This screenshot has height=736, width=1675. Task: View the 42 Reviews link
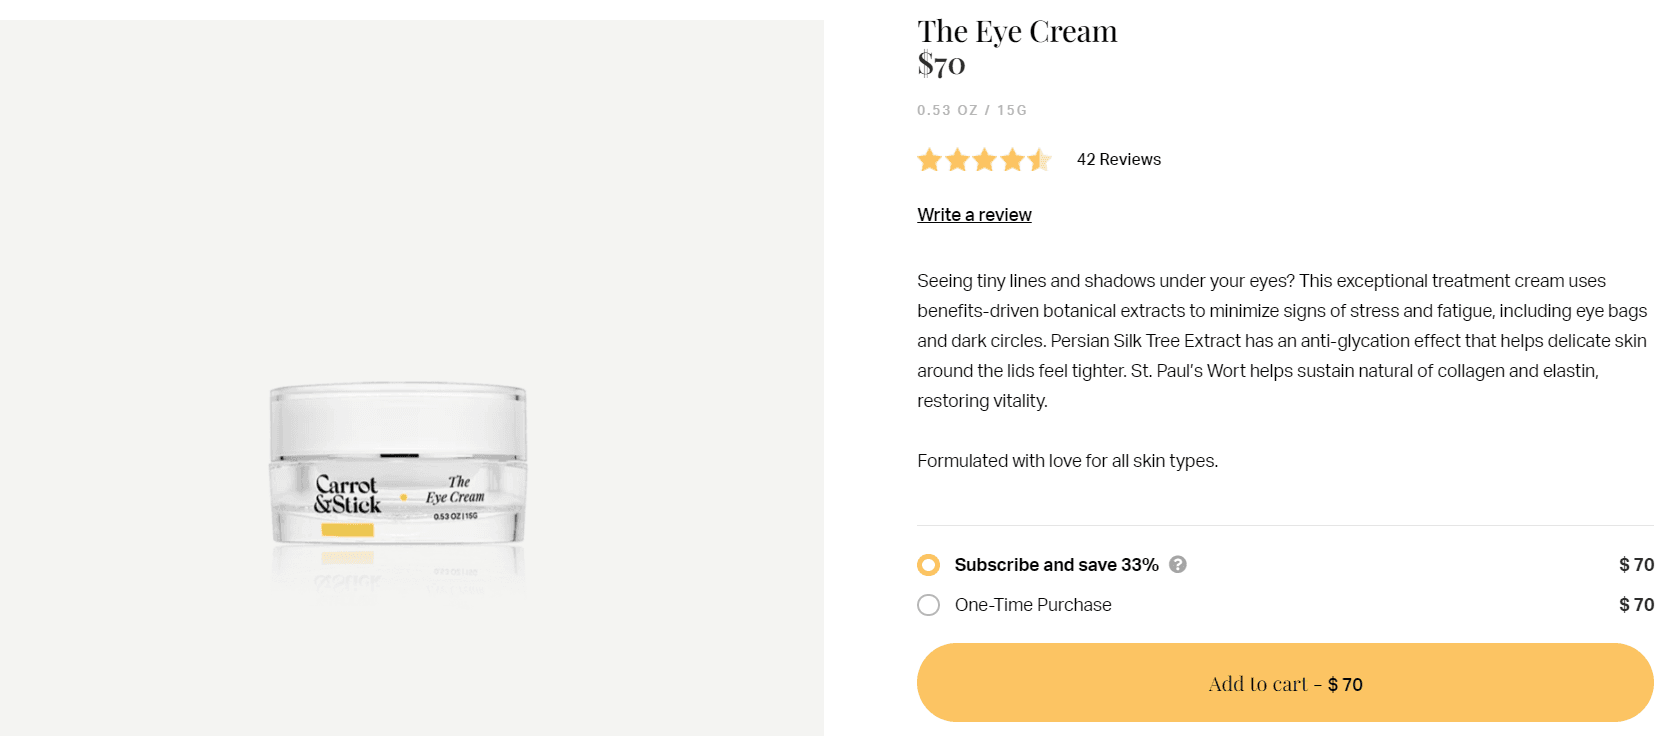pos(1118,160)
